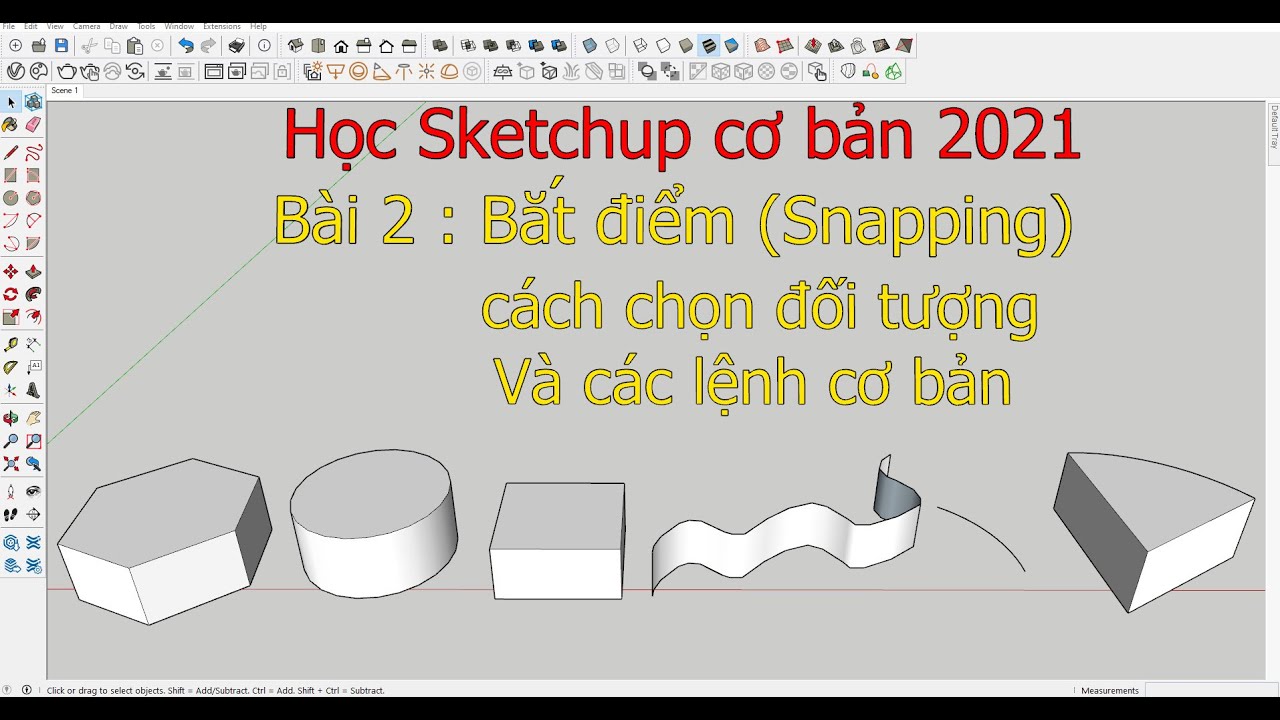Select the Walk footprints tool
The height and width of the screenshot is (720, 1280).
tap(11, 515)
